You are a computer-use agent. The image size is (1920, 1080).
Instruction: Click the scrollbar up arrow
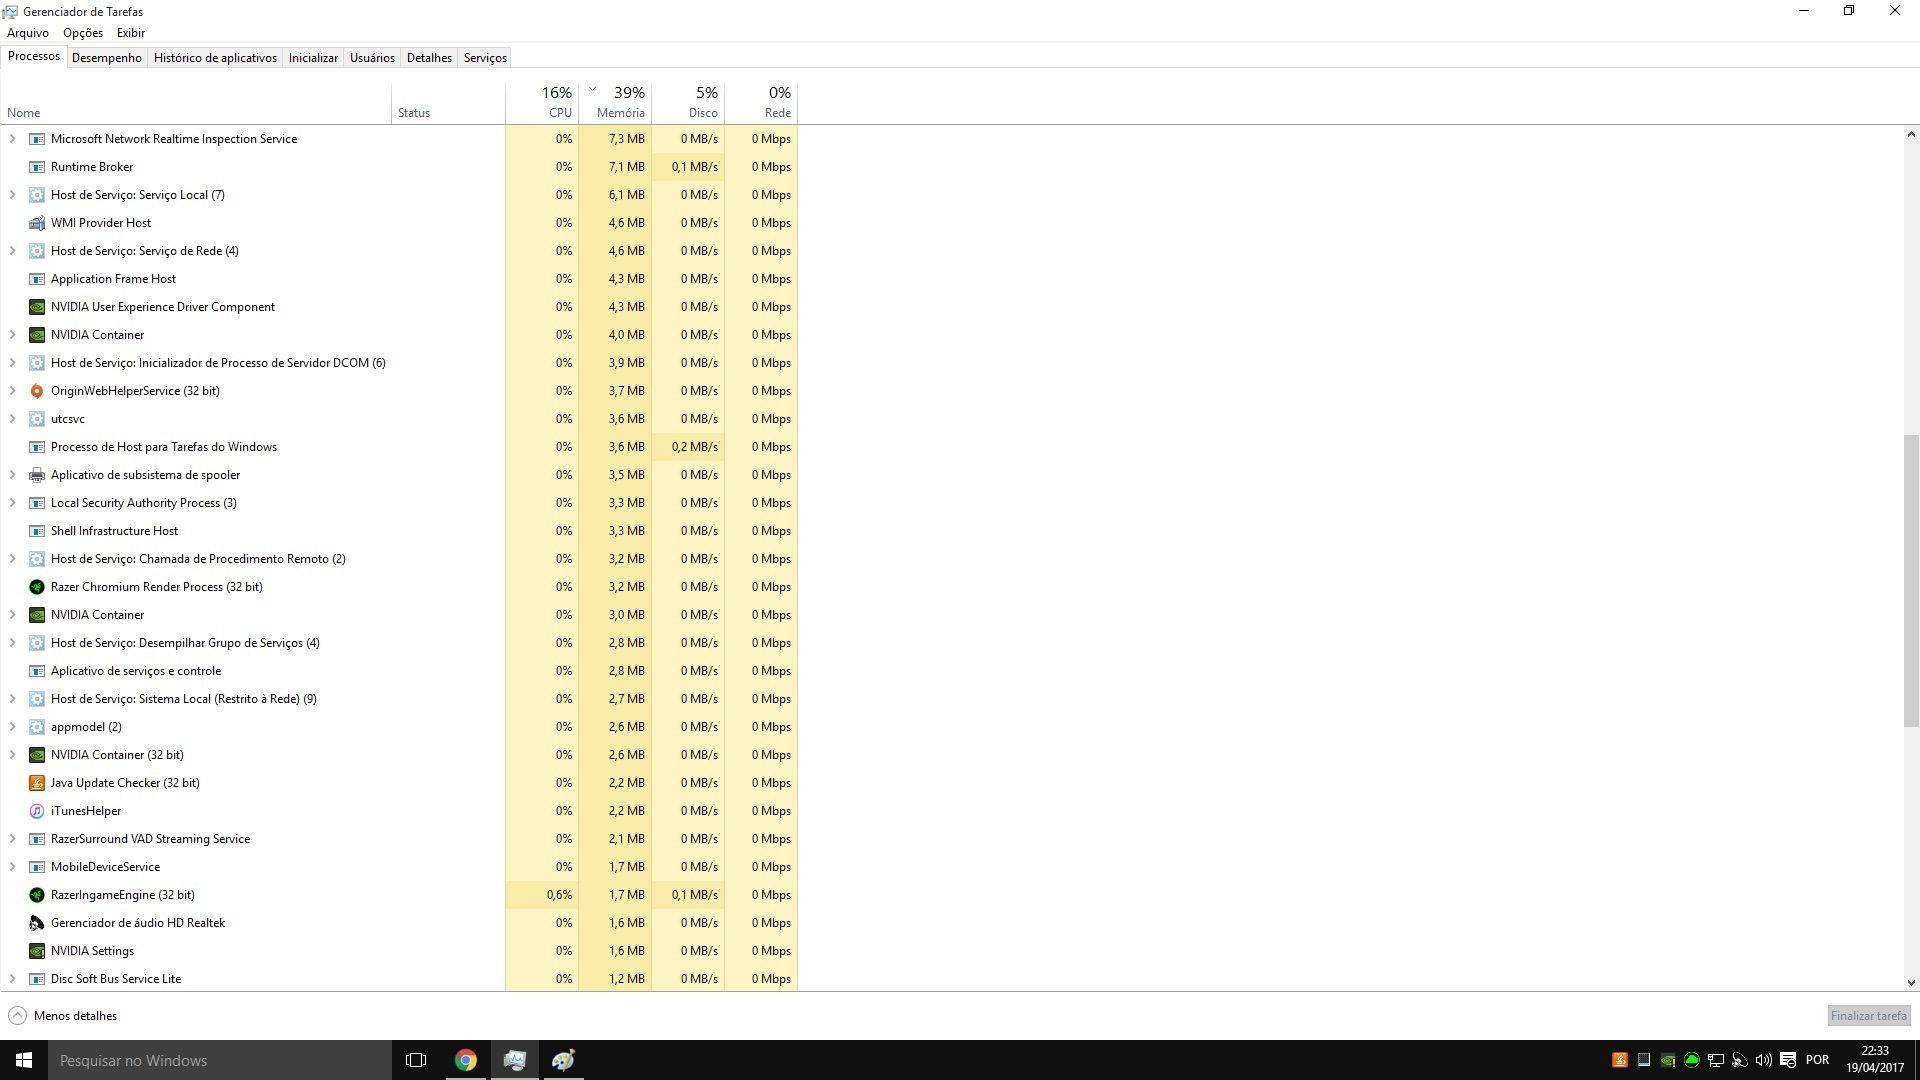[x=1911, y=135]
